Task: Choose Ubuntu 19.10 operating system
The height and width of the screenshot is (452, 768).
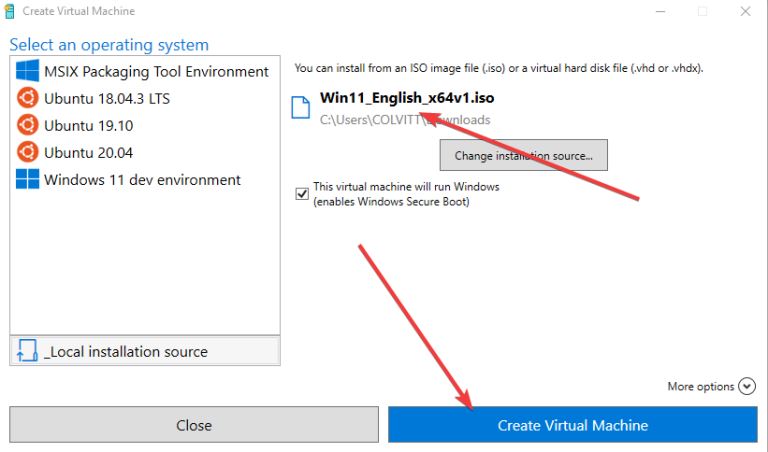Action: (x=145, y=125)
